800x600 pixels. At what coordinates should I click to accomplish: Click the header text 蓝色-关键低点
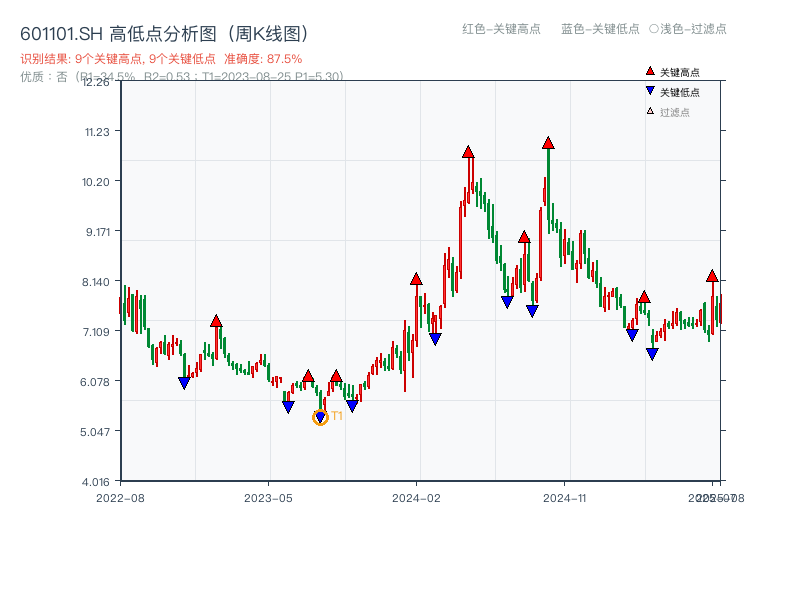point(600,29)
